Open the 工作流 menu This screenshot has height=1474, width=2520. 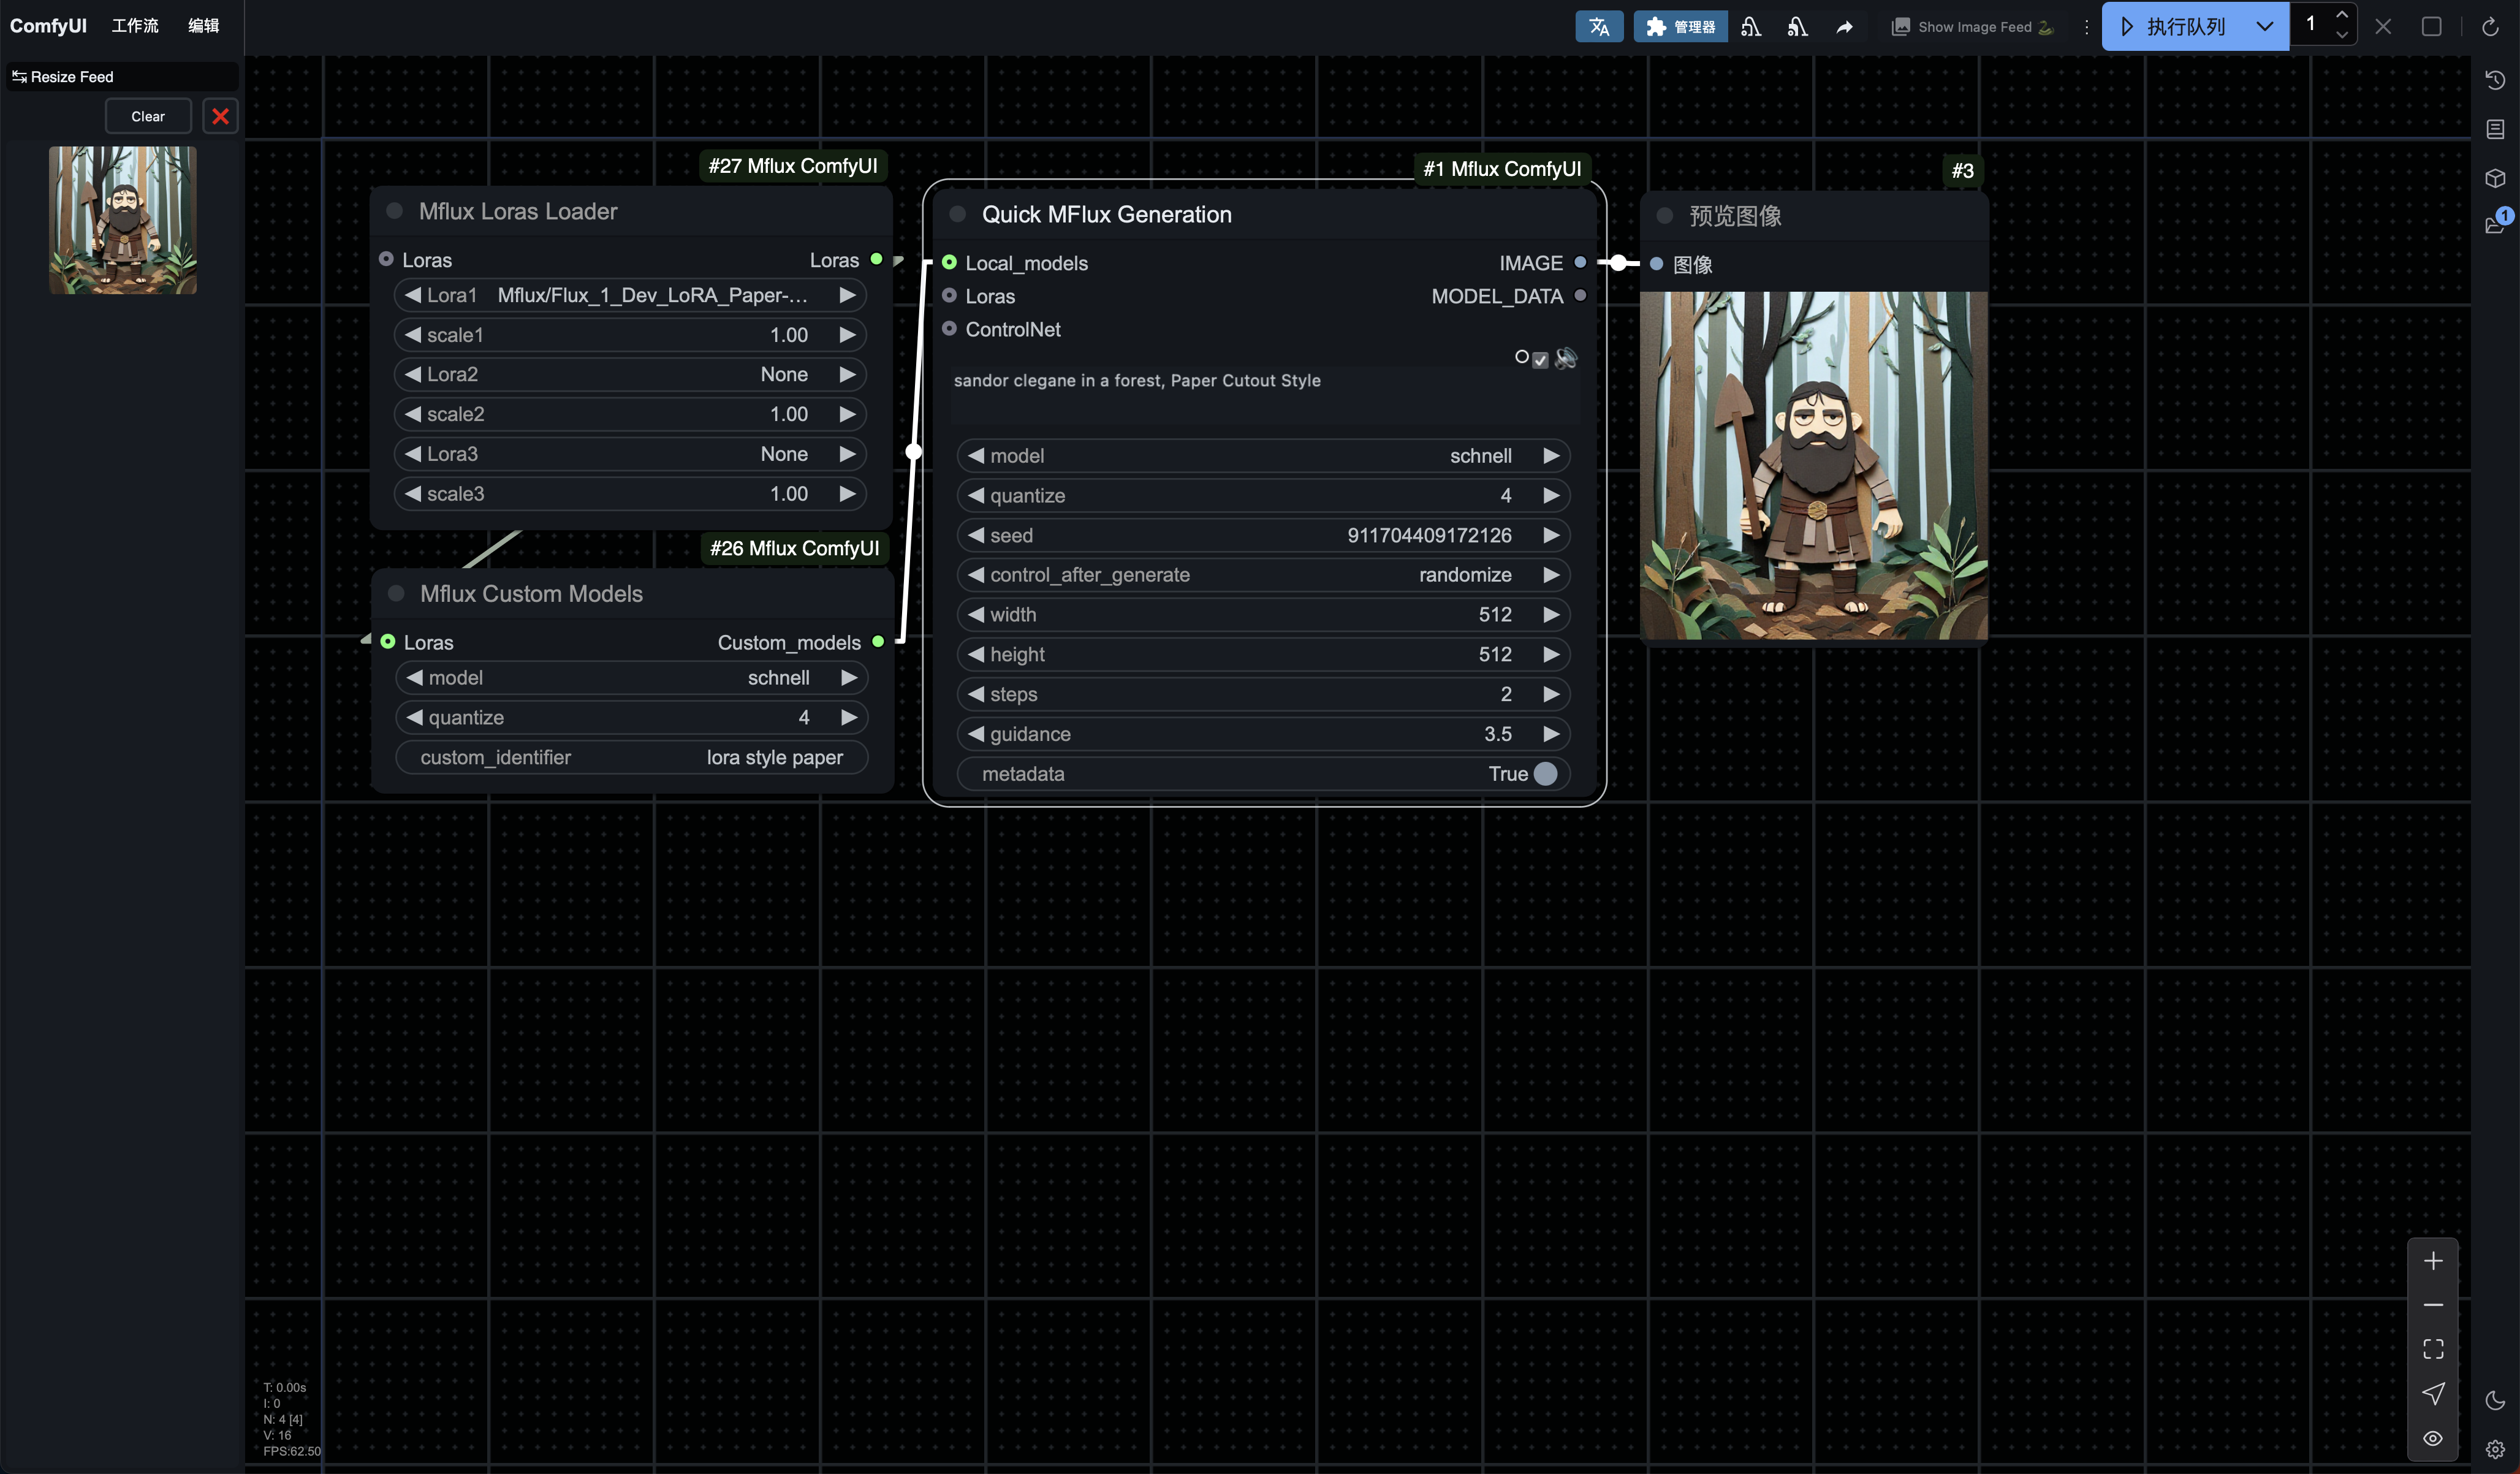[x=135, y=26]
